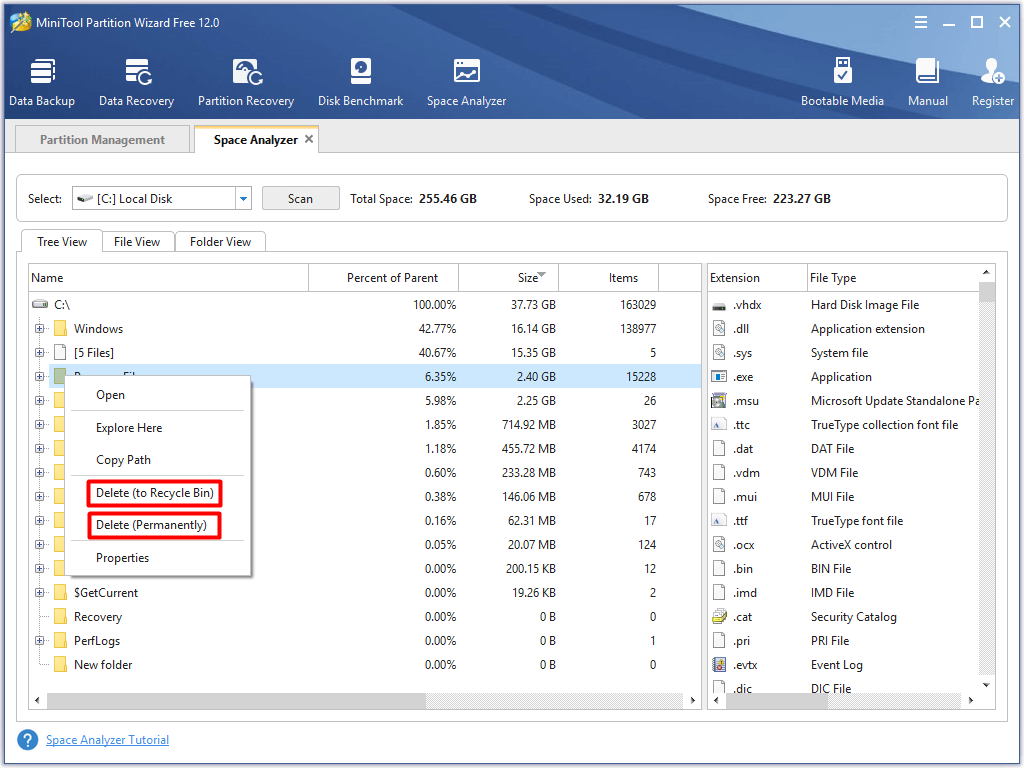The image size is (1024, 768).
Task: Select the Recovery folder row
Action: point(364,616)
